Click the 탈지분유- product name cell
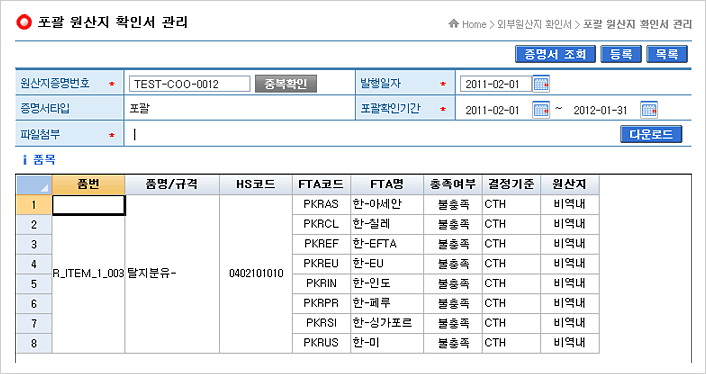Screen dimensions: 706x374 (172, 274)
